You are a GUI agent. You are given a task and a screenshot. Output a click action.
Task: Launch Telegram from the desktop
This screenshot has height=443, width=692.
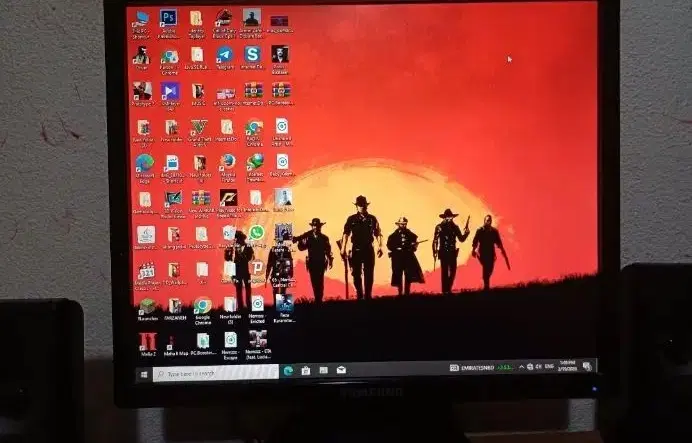click(225, 59)
